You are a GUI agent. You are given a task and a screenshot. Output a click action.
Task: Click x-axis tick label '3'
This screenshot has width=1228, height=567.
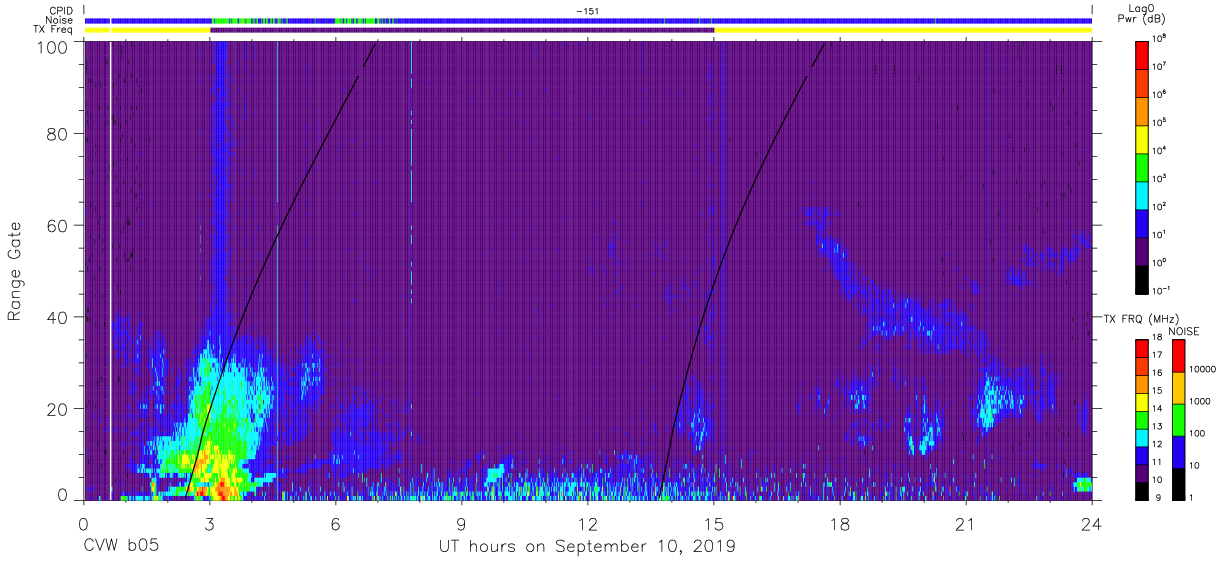(209, 524)
